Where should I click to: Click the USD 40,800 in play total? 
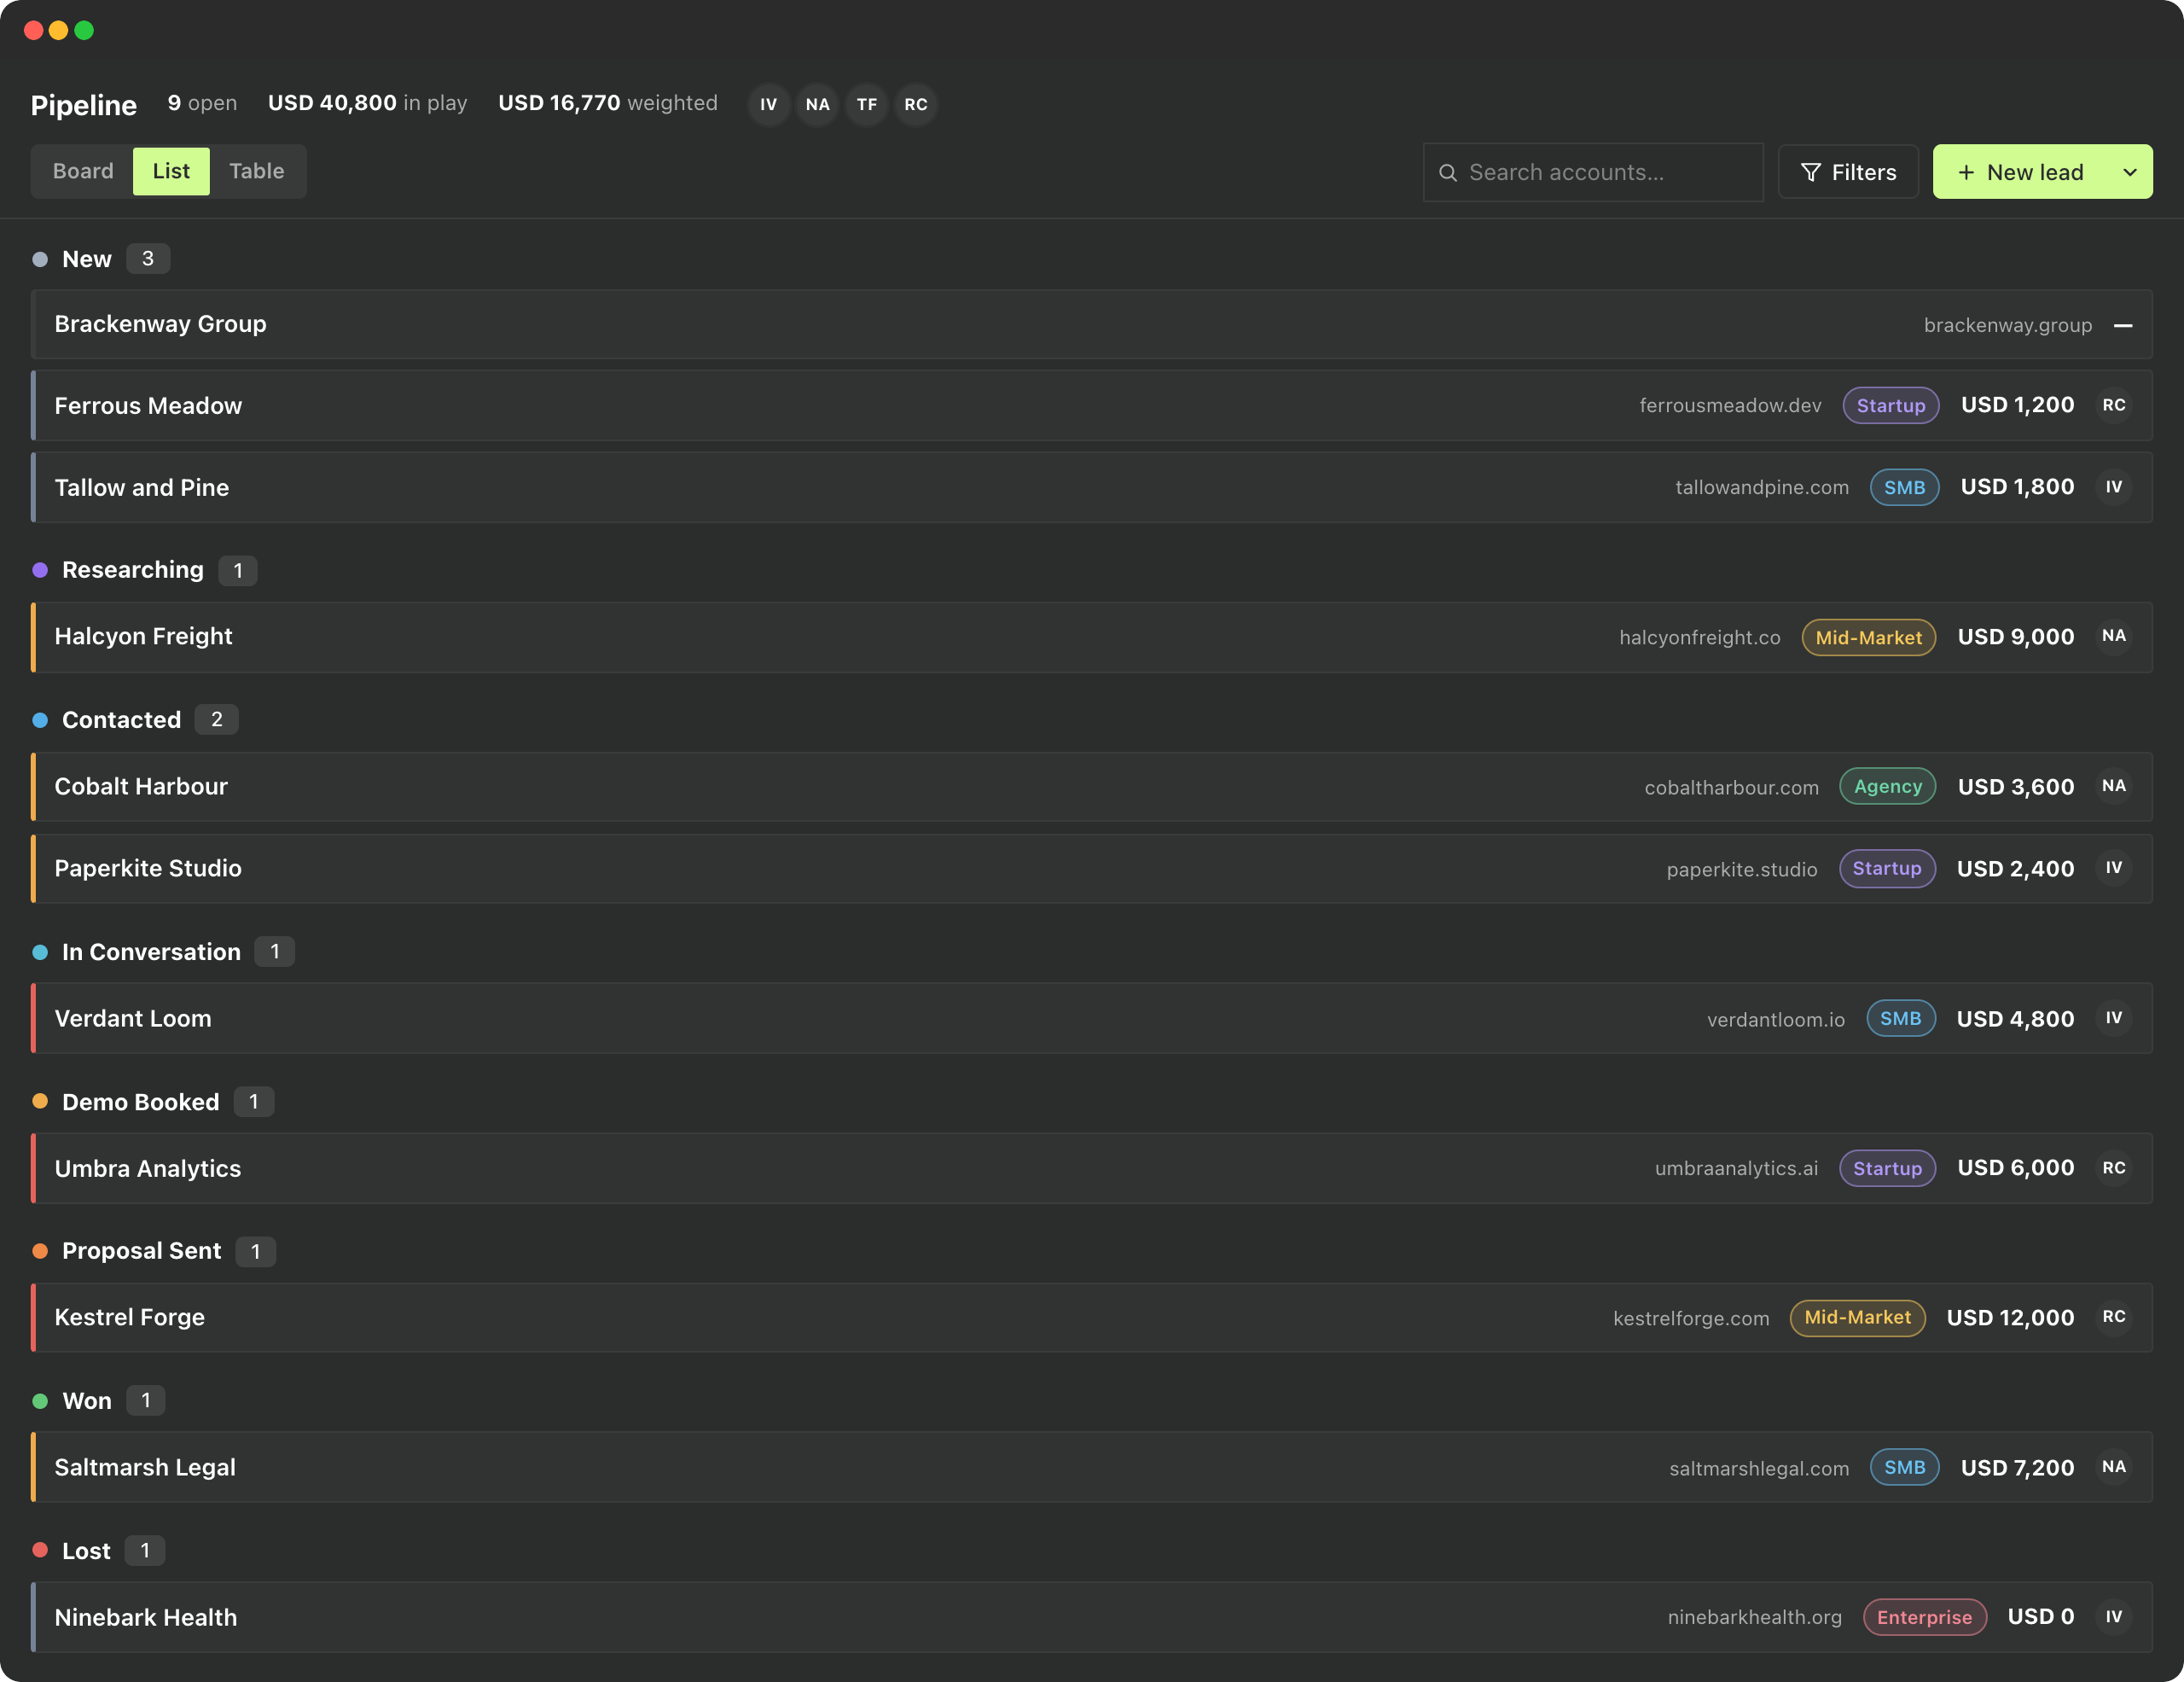click(x=367, y=103)
